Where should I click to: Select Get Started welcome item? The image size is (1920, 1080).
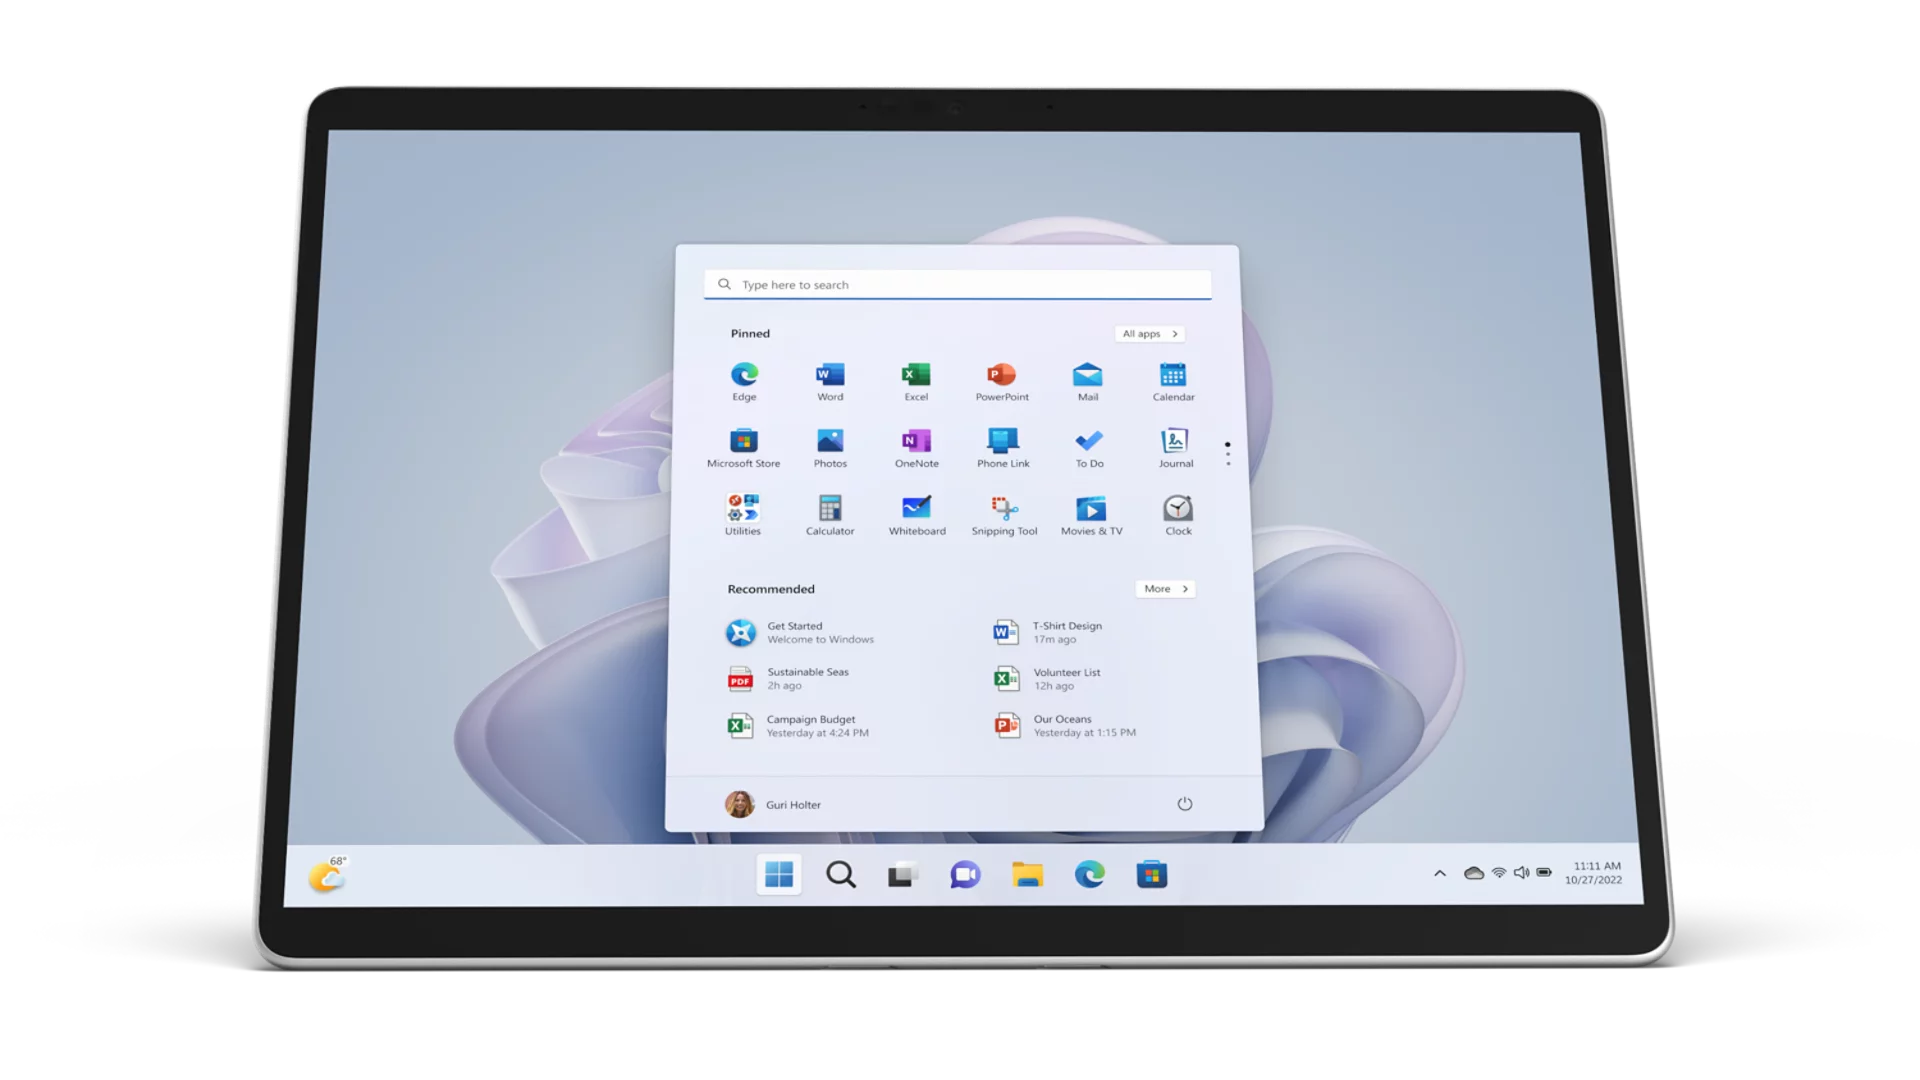point(803,630)
